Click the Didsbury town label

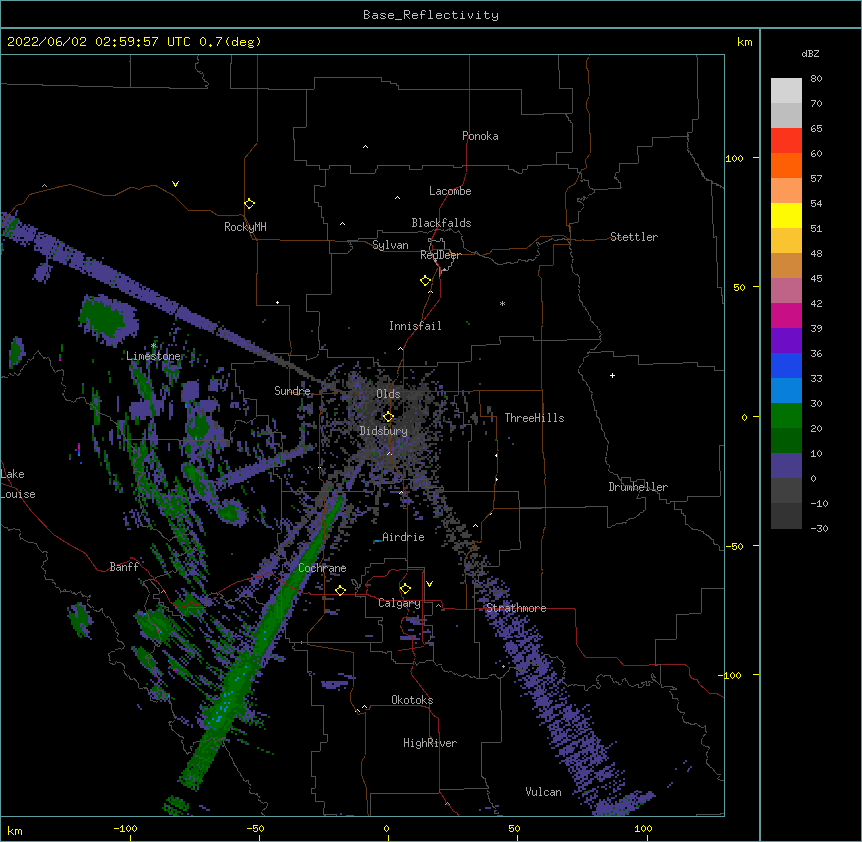383,431
